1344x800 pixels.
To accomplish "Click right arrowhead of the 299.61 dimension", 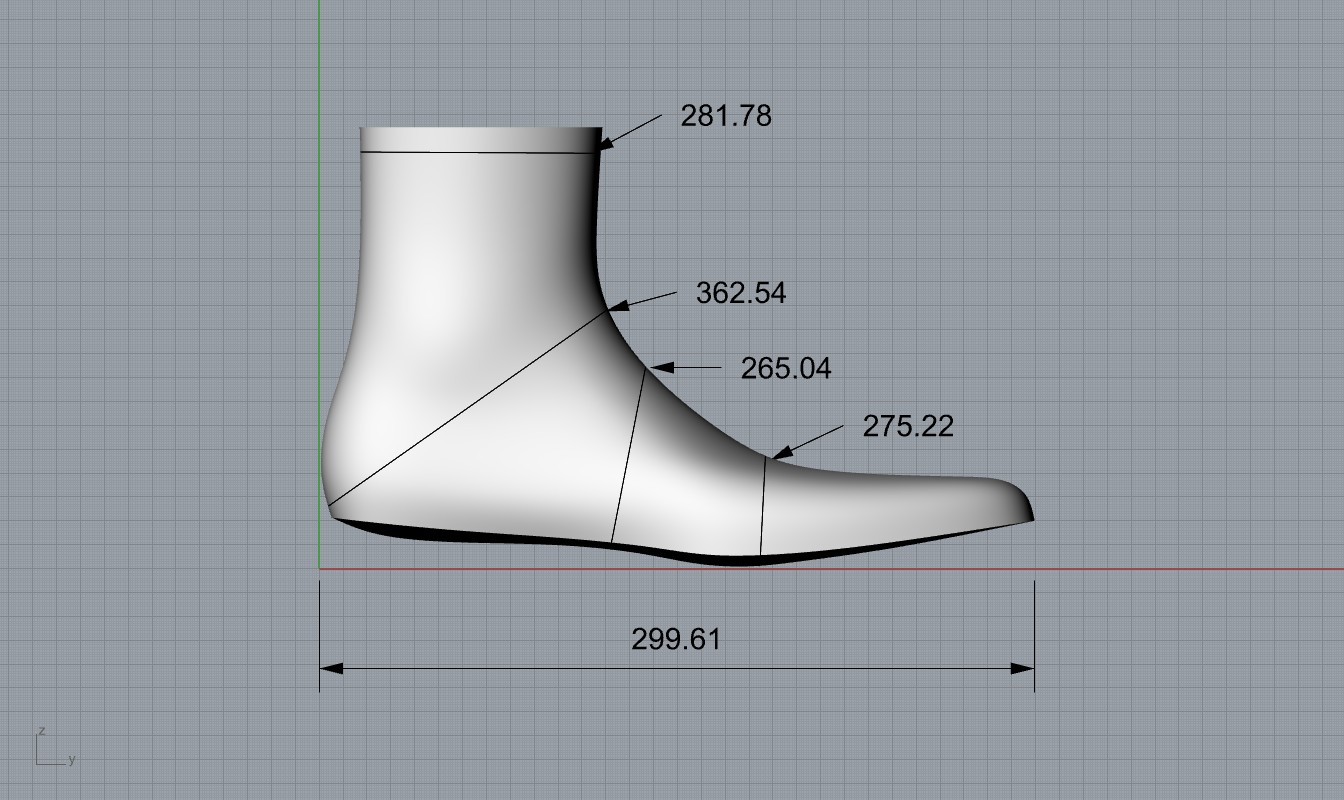I will tap(1022, 668).
